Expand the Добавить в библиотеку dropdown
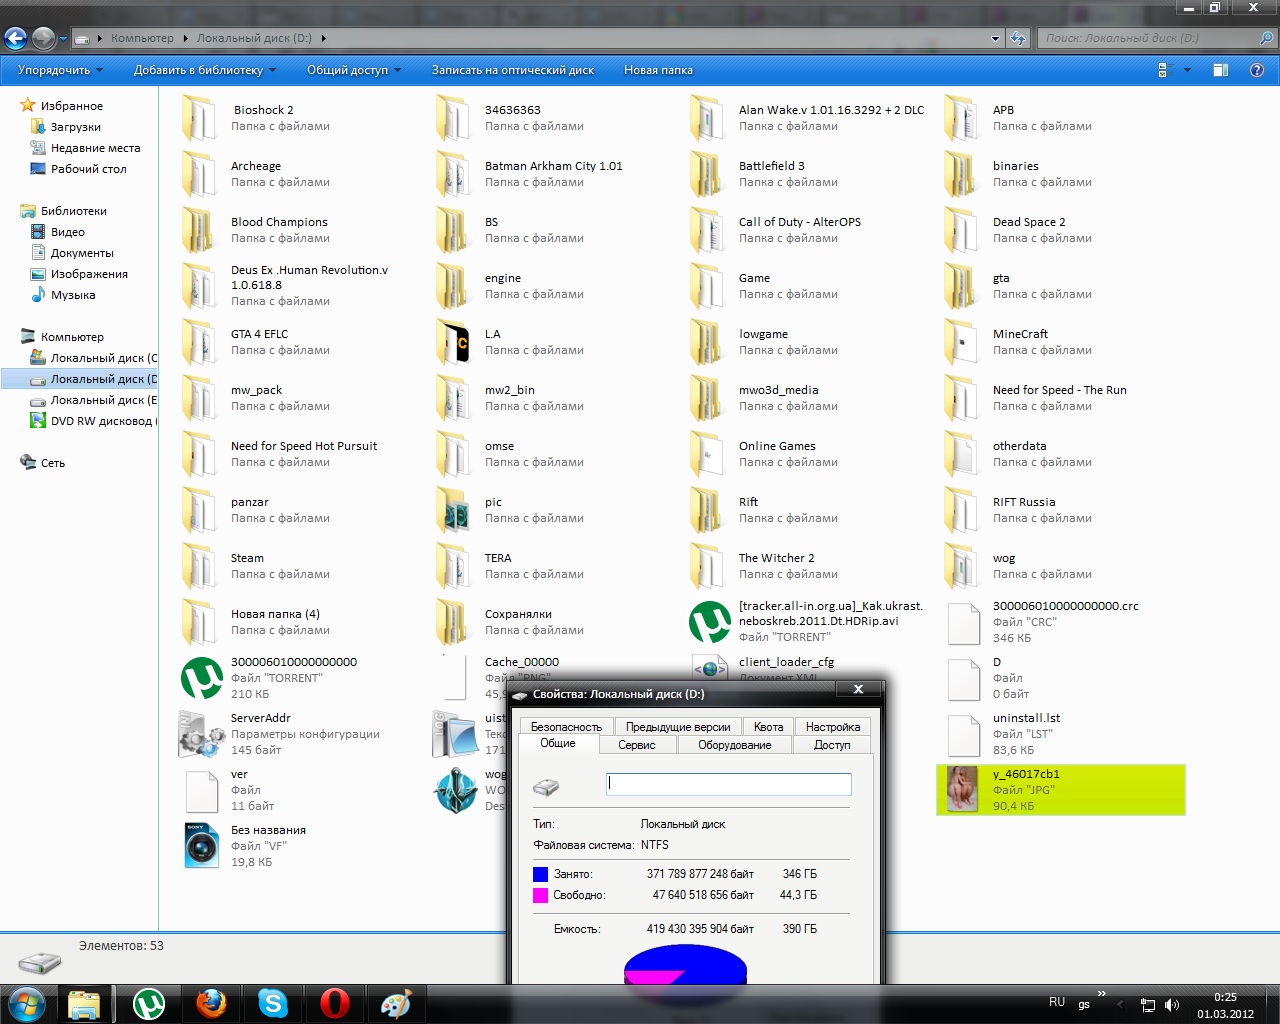 [204, 70]
